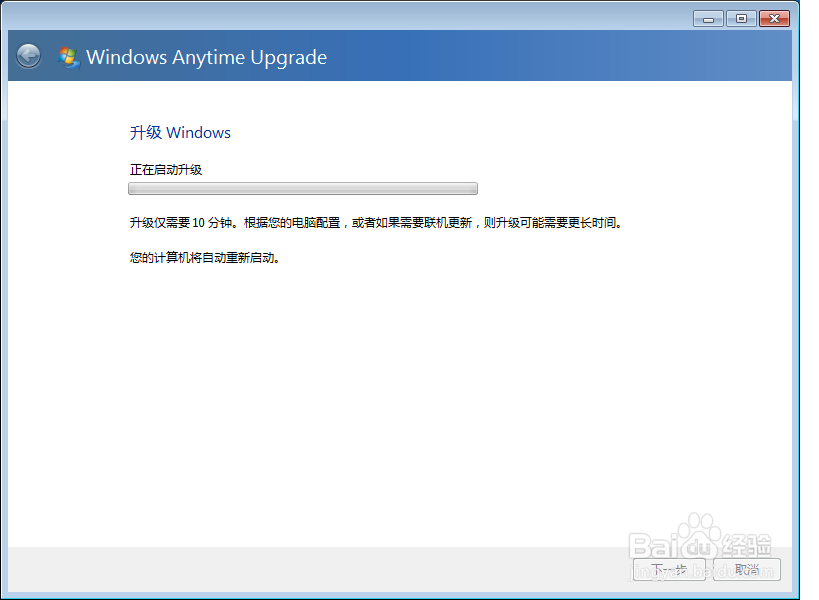The width and height of the screenshot is (819, 600).
Task: Click the 取消 (Cancel) button
Action: tap(747, 569)
